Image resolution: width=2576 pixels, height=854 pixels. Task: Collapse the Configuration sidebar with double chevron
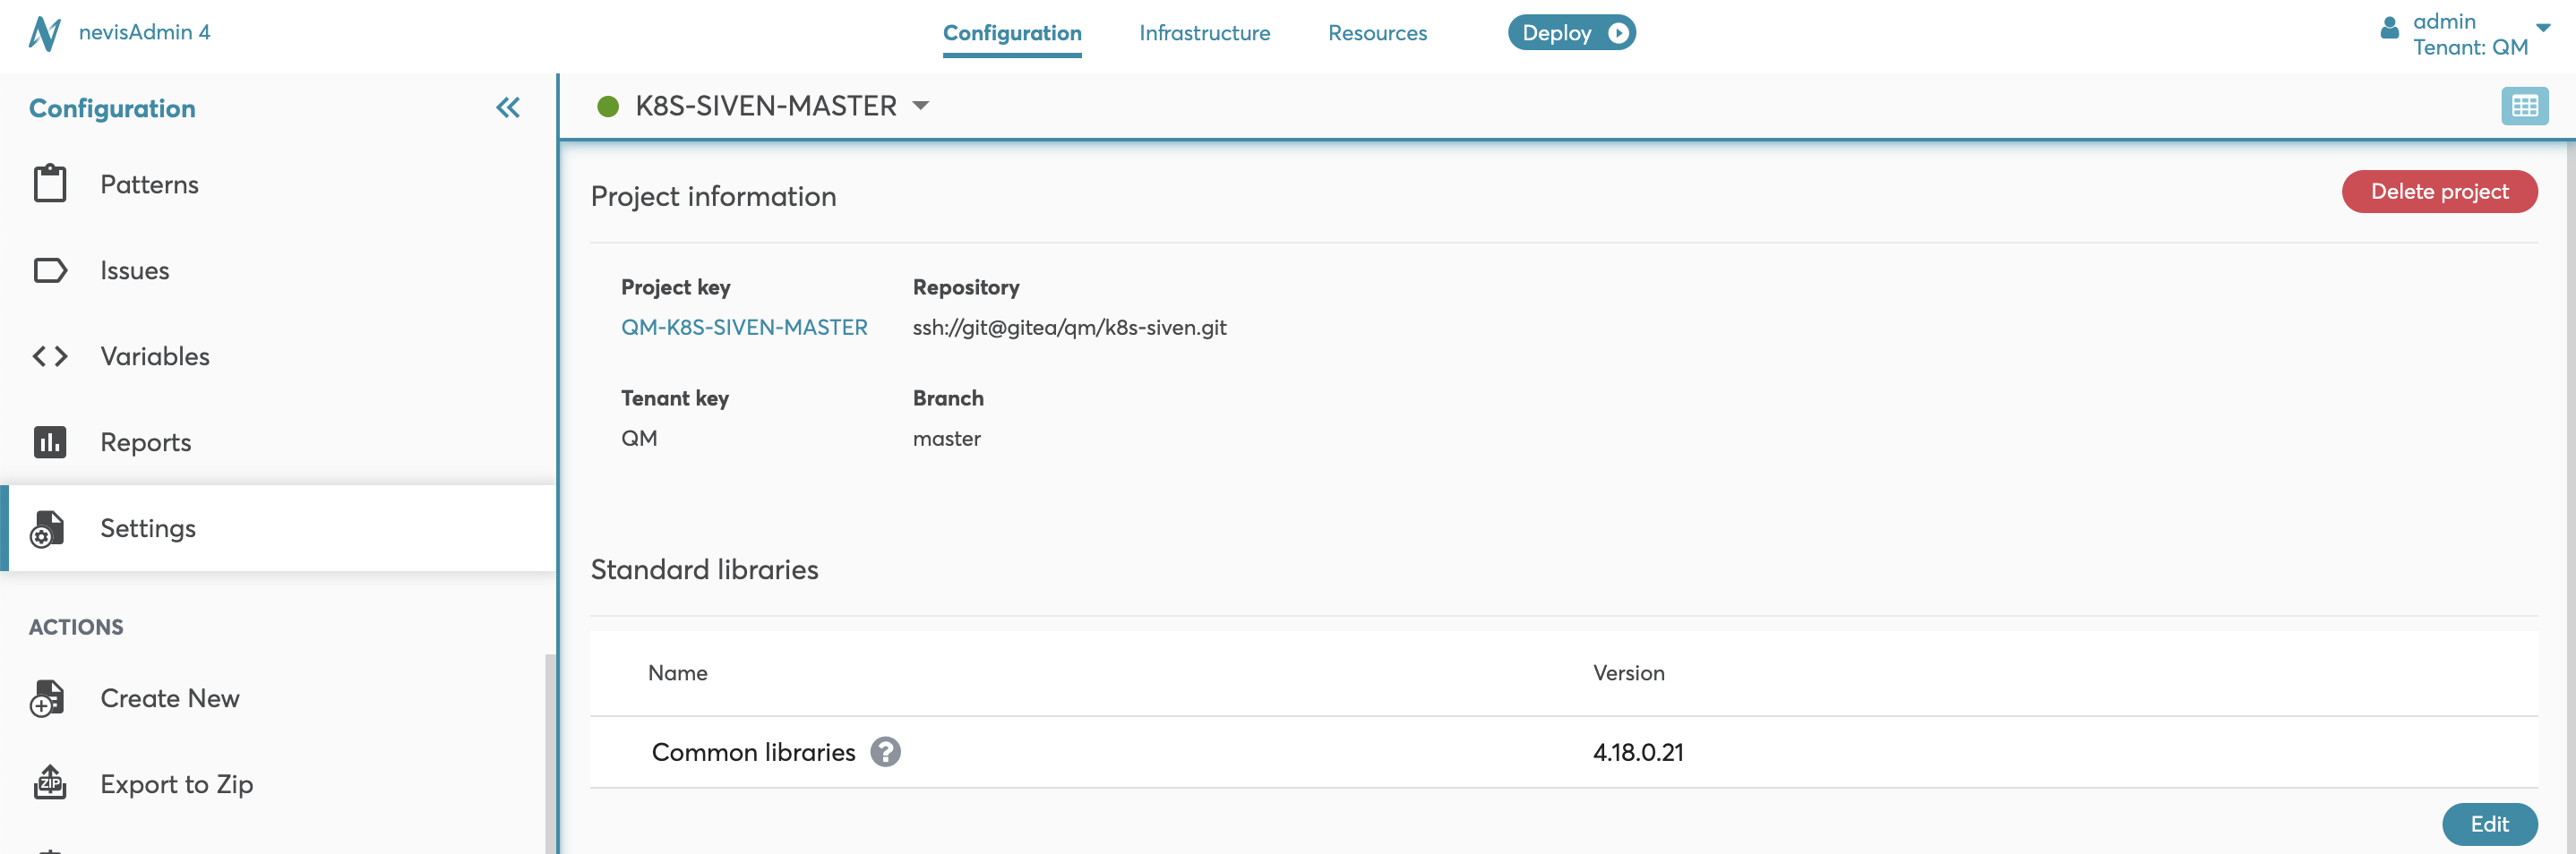(x=508, y=108)
